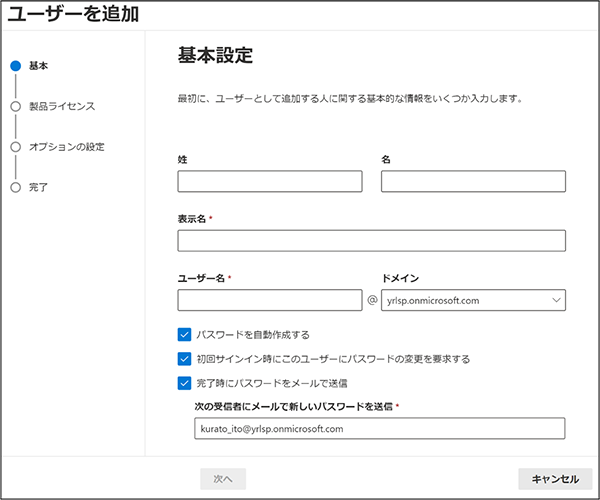Open the ドメイン dropdown chevron
This screenshot has width=600, height=500.
click(x=556, y=300)
